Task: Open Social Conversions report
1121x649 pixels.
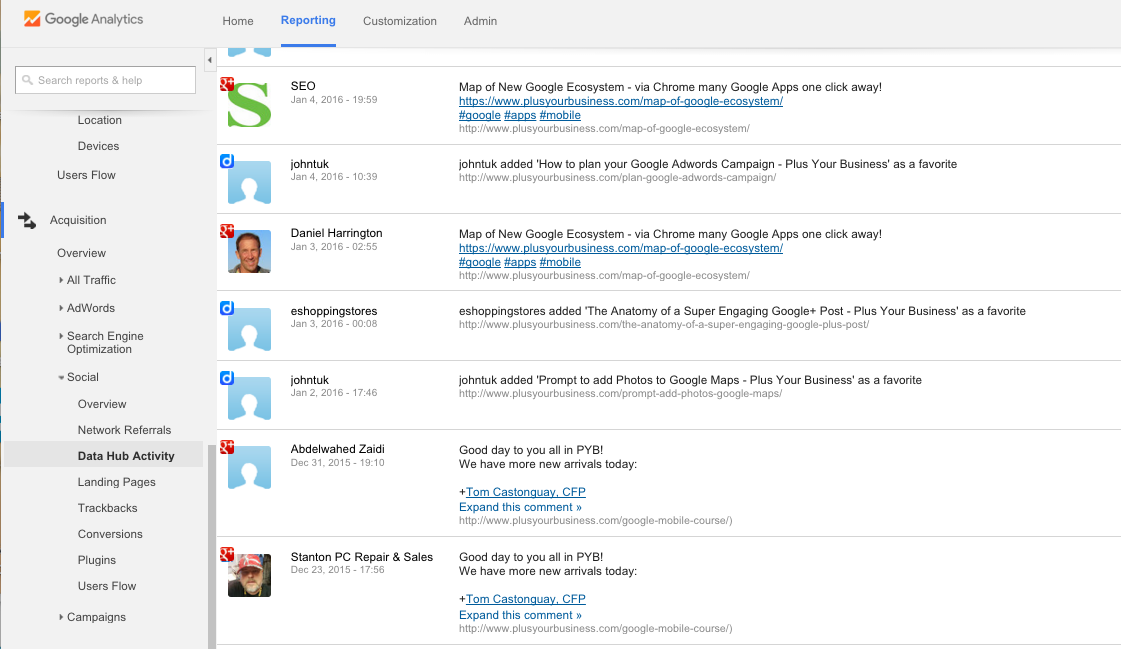Action: 110,534
